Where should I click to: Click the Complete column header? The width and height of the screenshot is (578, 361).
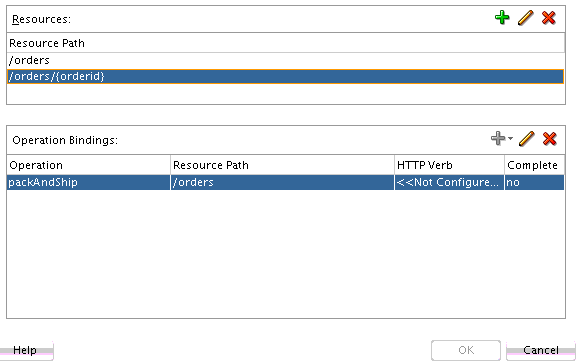point(535,165)
